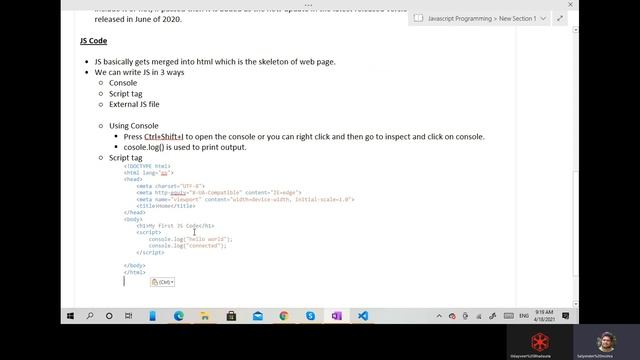Launch Microsoft Edge from the taskbar
The width and height of the screenshot is (640, 360).
179,316
